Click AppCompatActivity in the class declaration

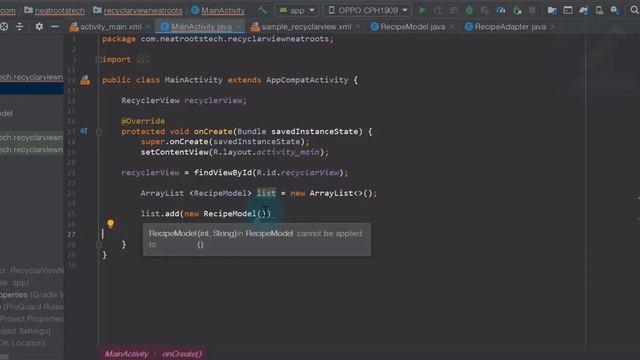307,80
